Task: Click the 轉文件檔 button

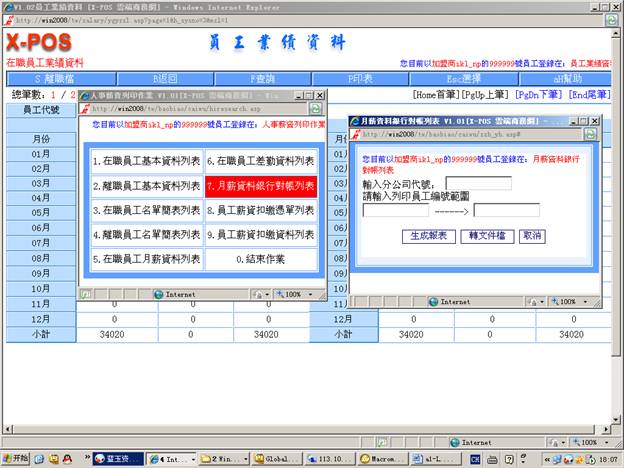Action: point(487,236)
